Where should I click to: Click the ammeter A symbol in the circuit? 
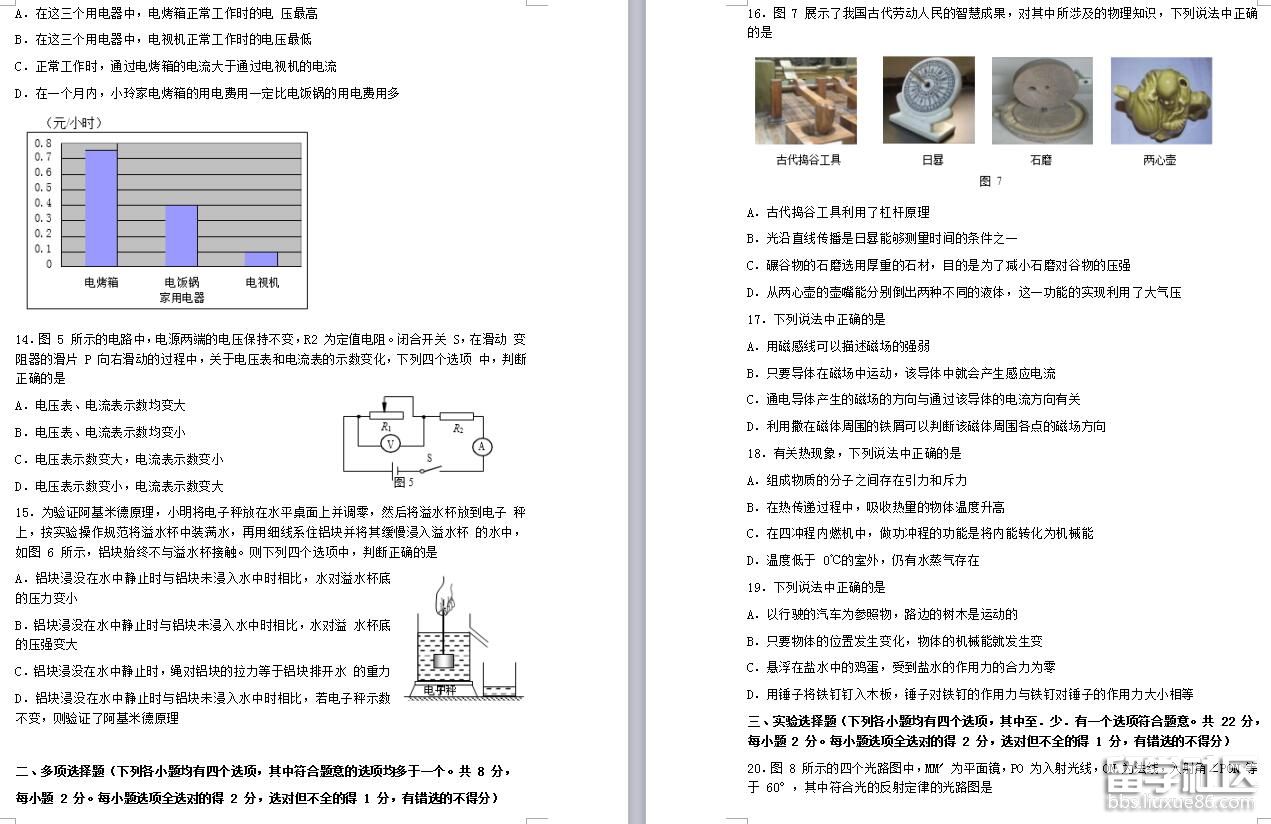(482, 446)
